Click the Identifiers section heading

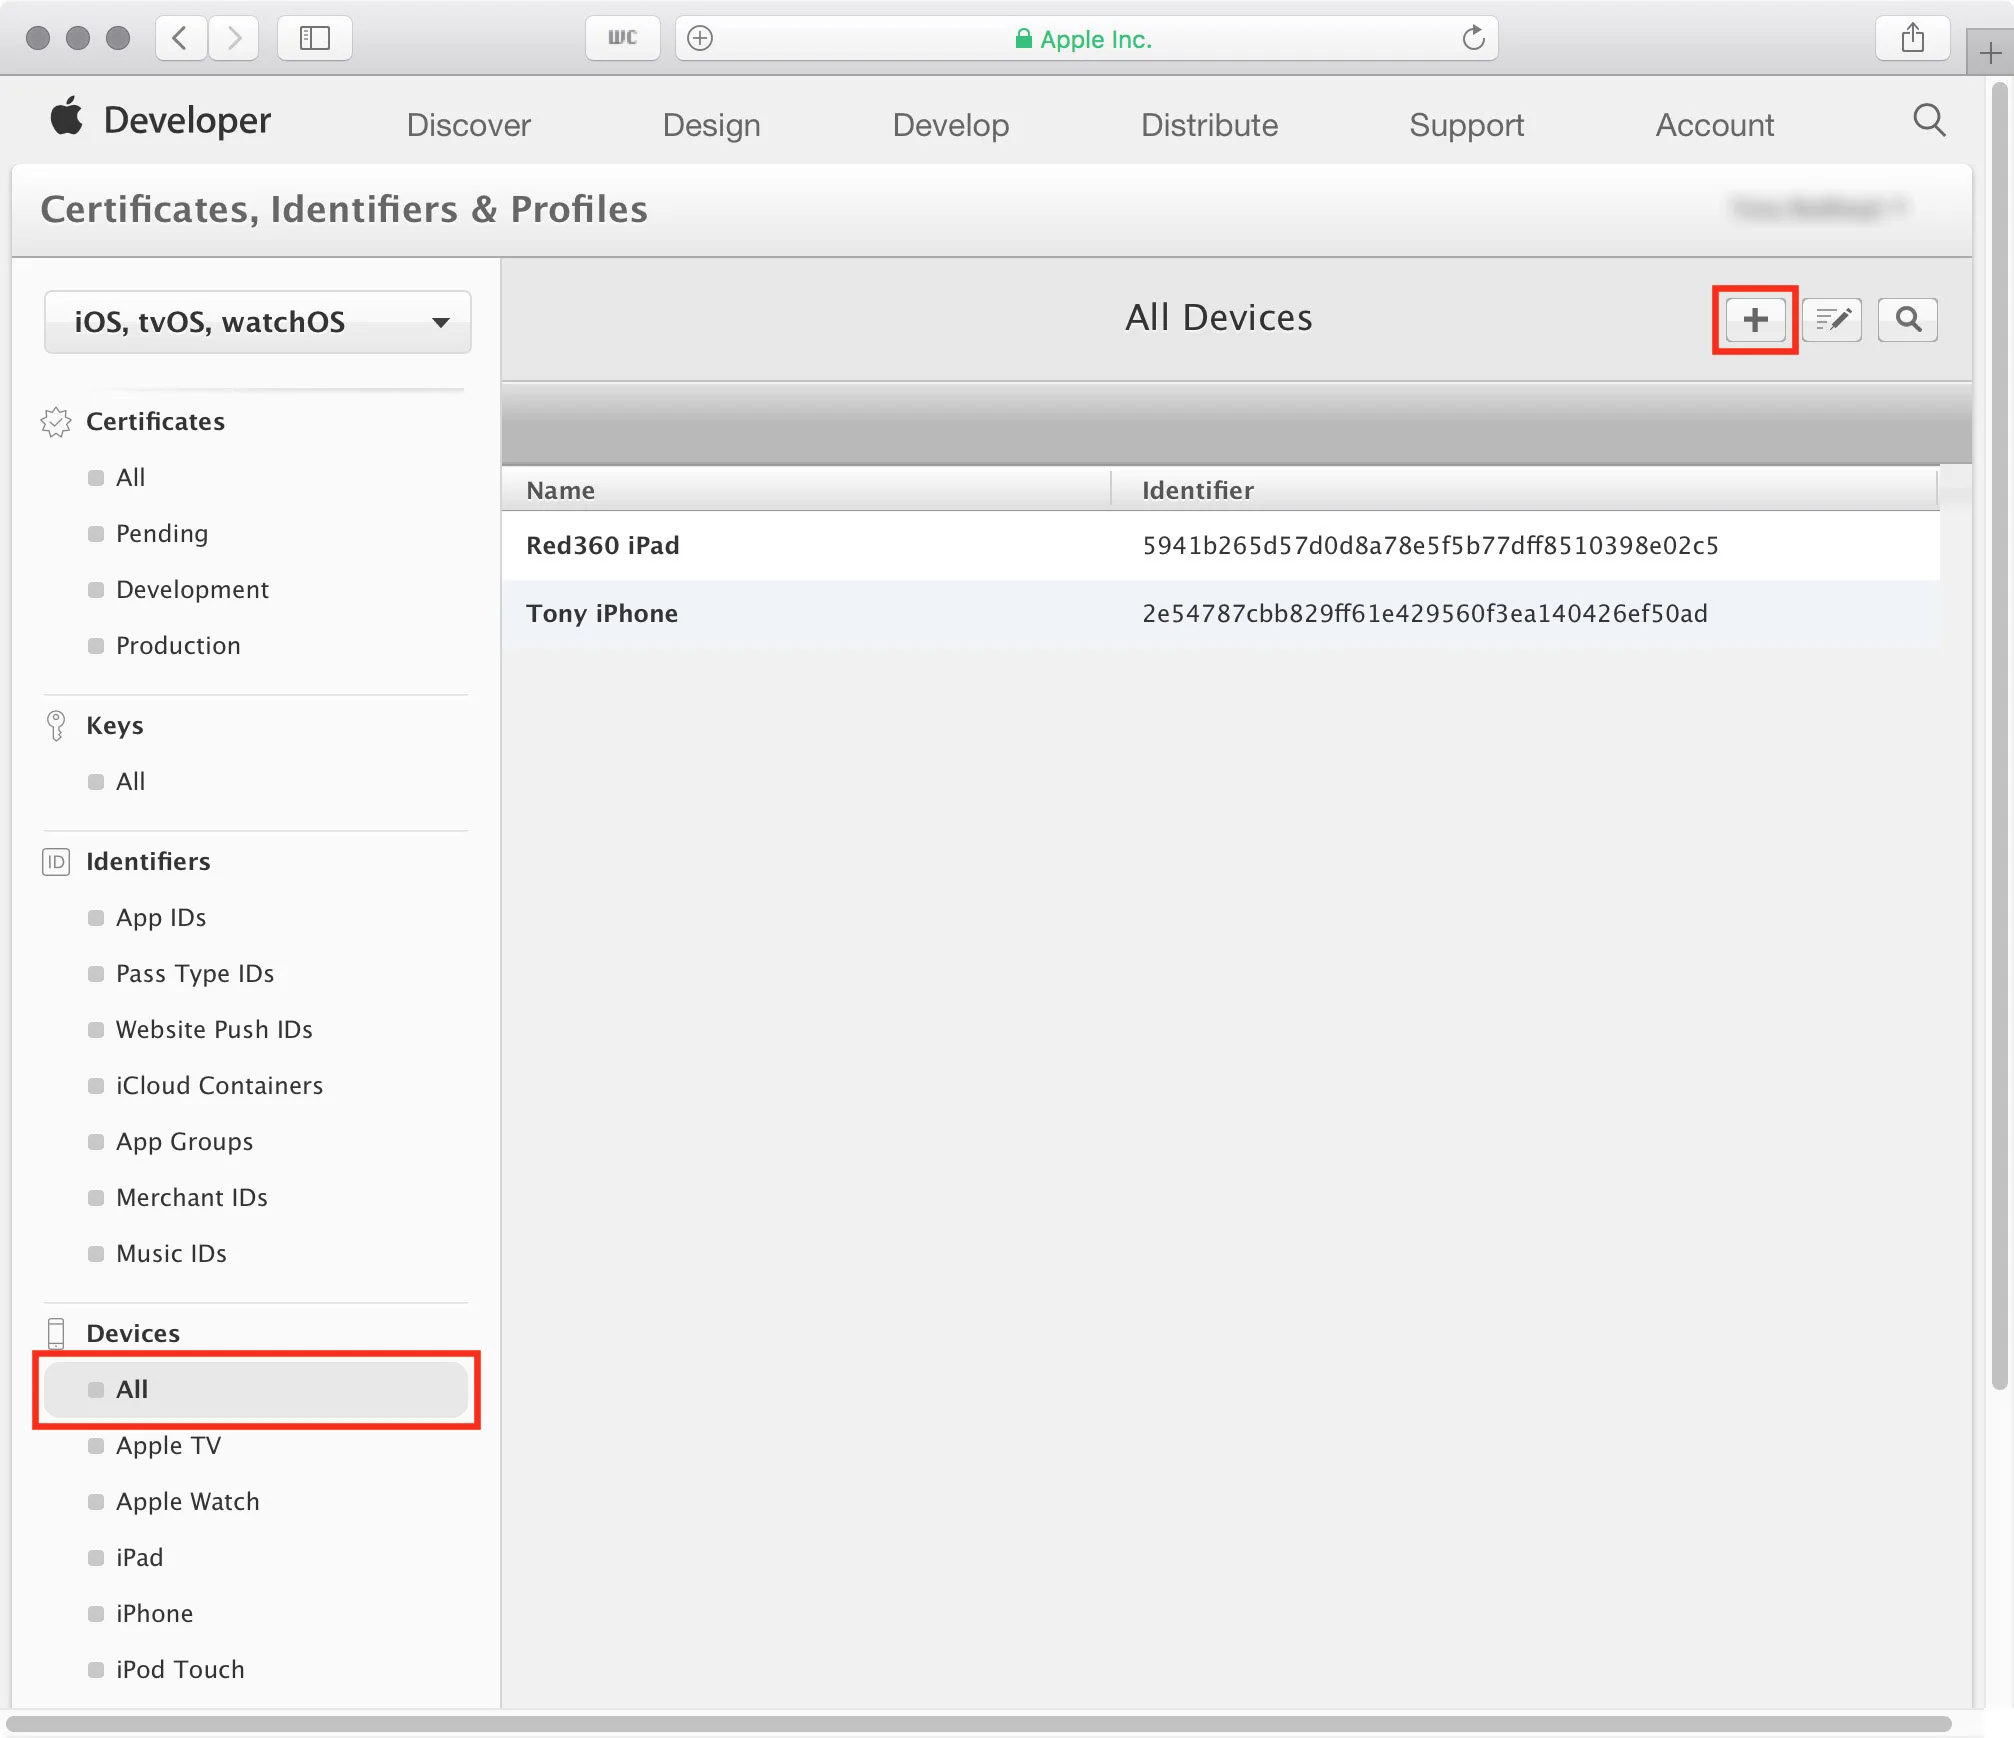point(148,861)
